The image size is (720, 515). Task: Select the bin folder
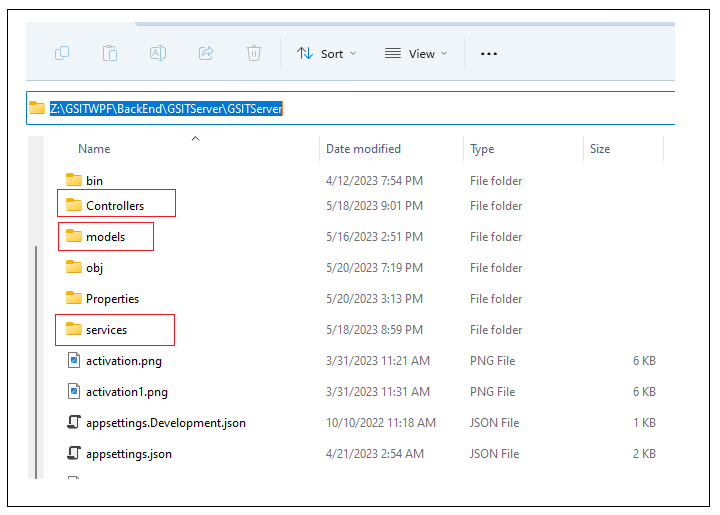click(94, 180)
